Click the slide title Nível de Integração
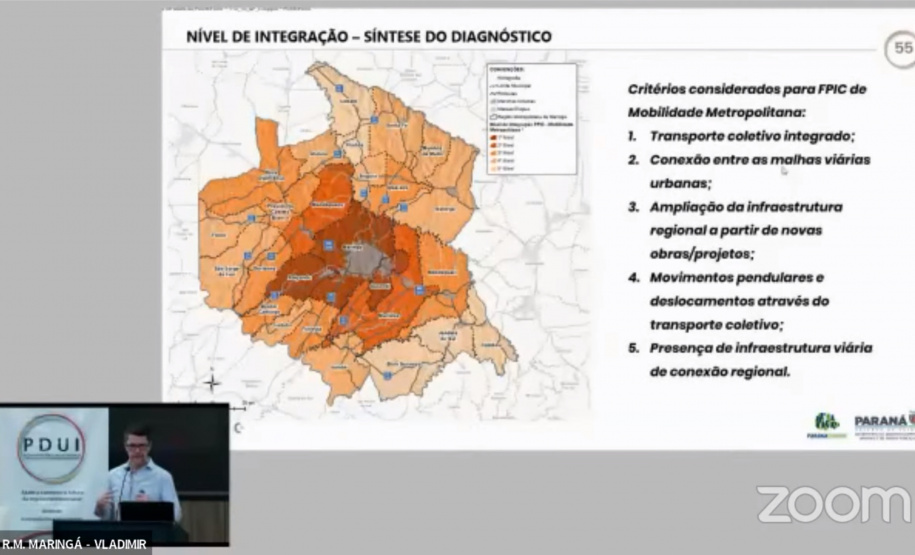Image resolution: width=915 pixels, height=555 pixels. [368, 37]
